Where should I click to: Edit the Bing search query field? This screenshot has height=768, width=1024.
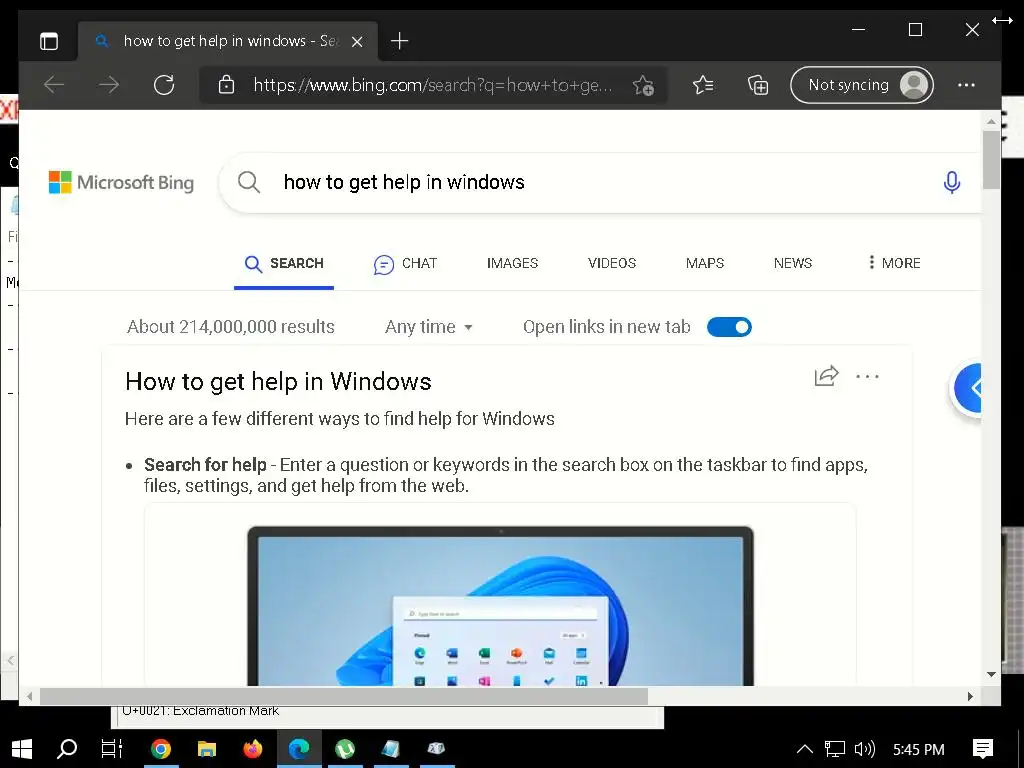(x=601, y=182)
